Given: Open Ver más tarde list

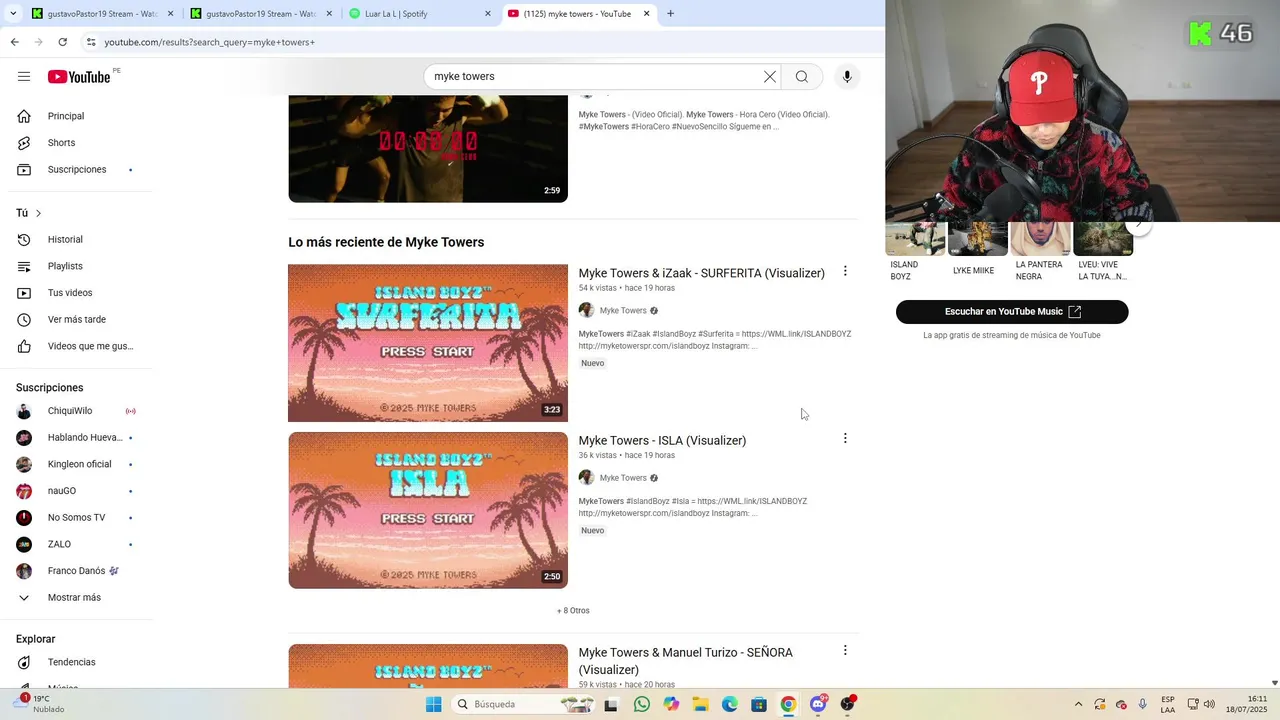Looking at the screenshot, I should pos(76,320).
